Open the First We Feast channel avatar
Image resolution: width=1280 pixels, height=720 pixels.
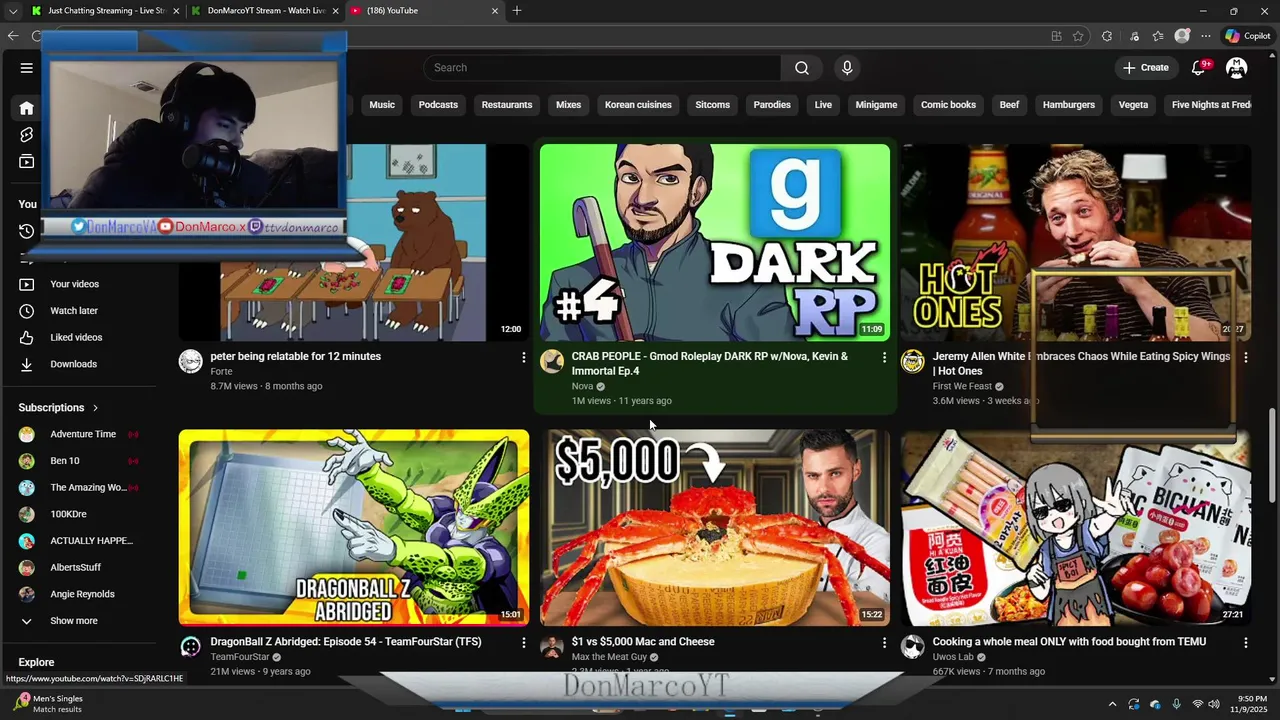click(913, 362)
